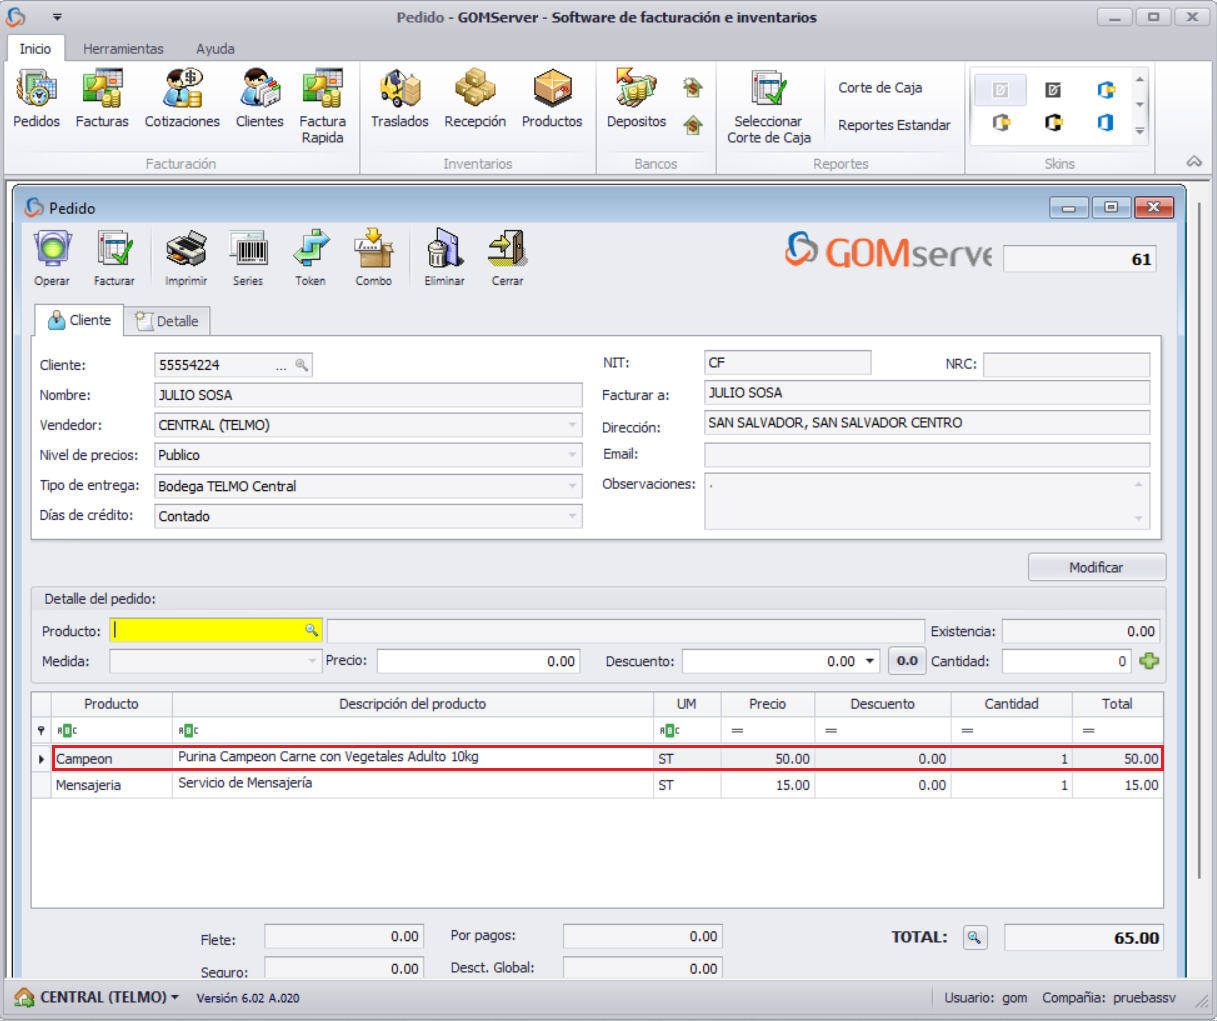Click Operar in Pedido toolbar

[52, 259]
